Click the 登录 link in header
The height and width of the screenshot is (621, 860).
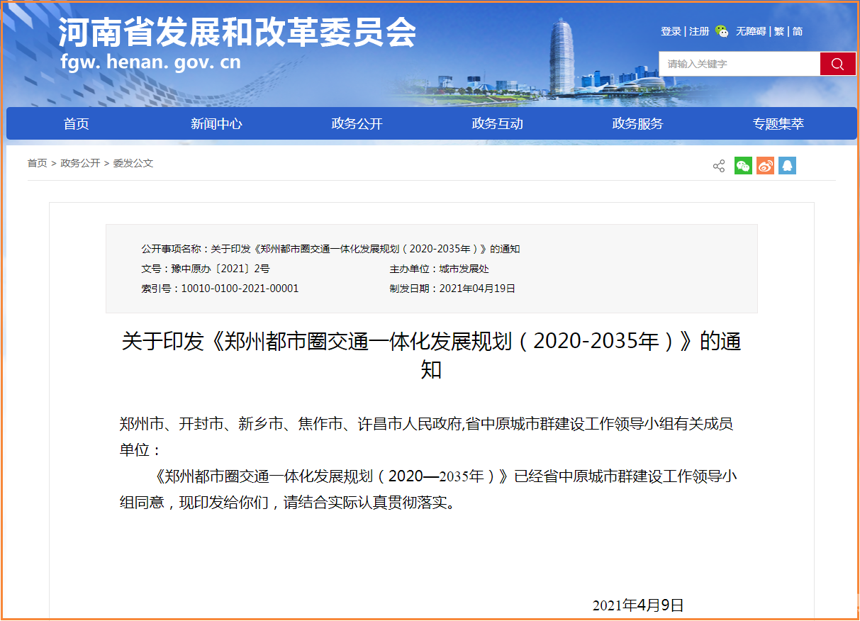click(670, 31)
